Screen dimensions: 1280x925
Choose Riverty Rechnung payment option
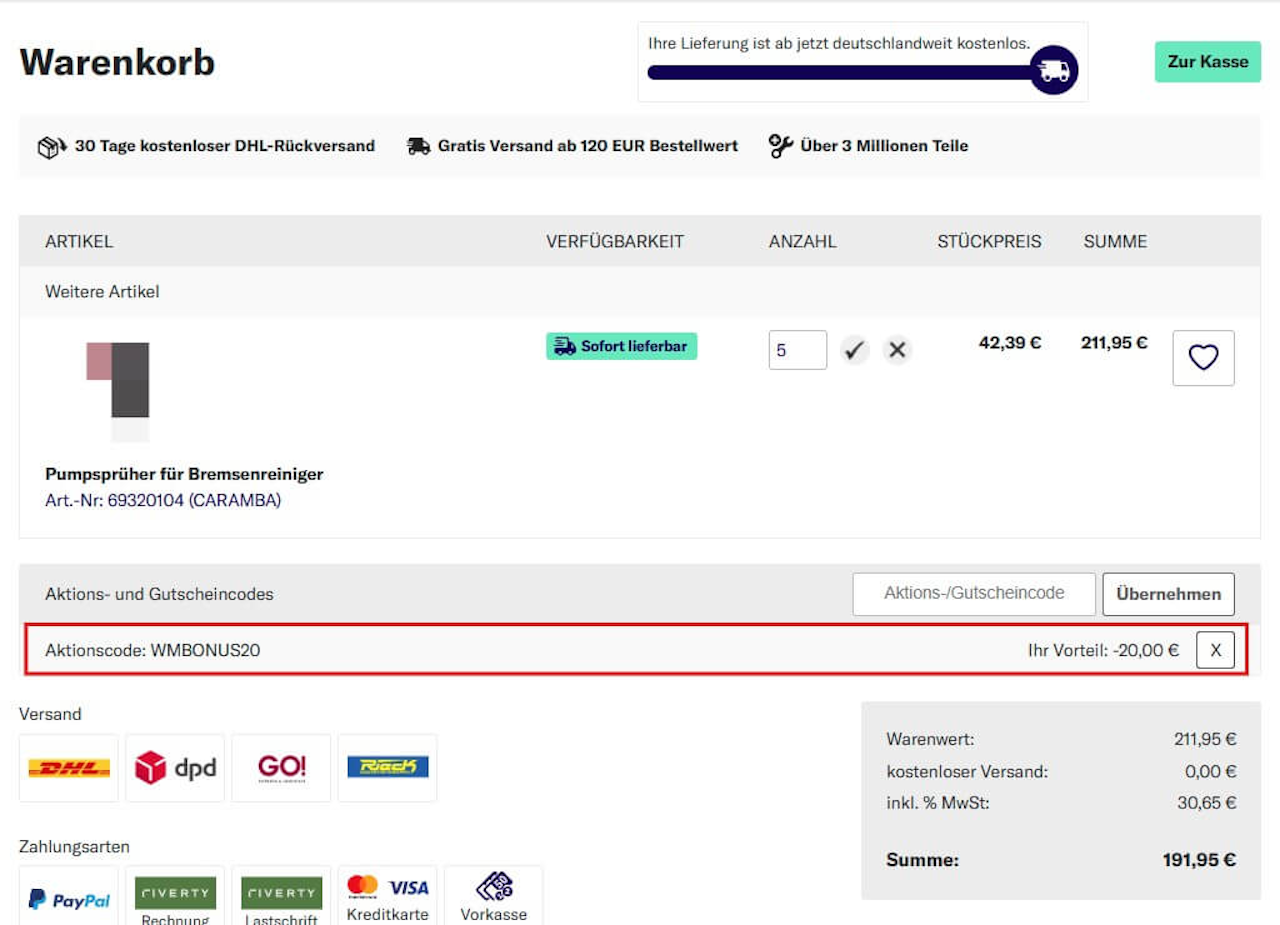click(175, 896)
